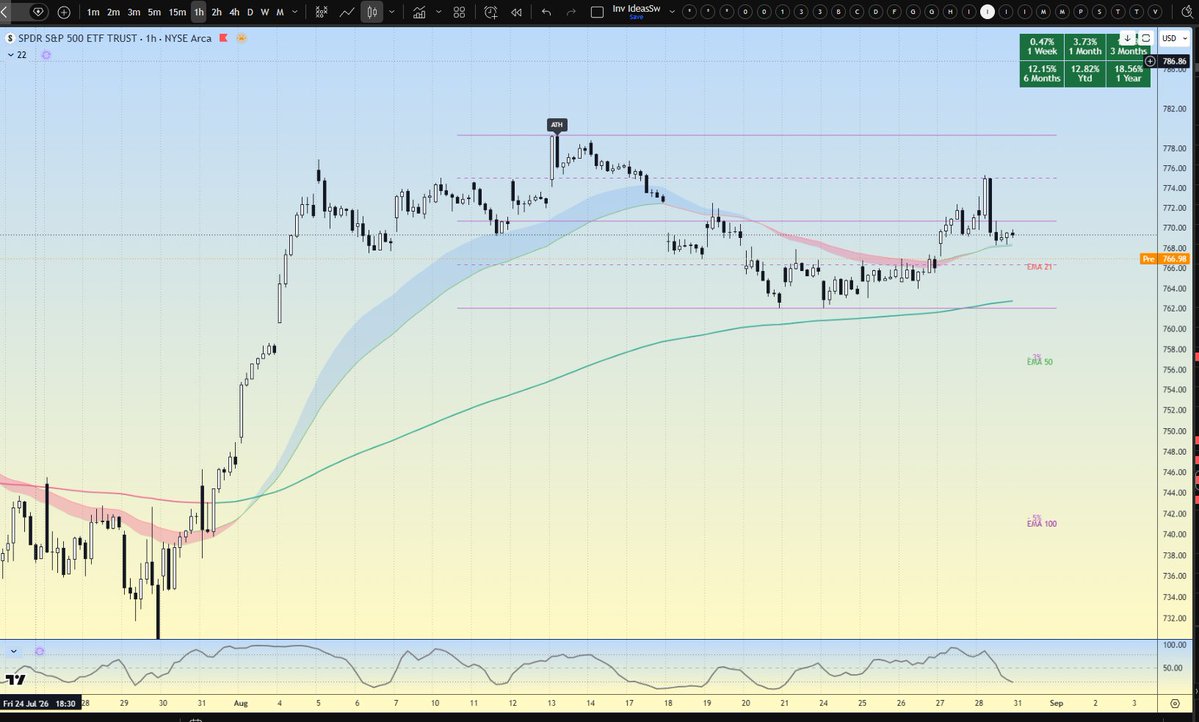
Task: Click the 18.56% 1 Year performance cell
Action: [x=1129, y=73]
